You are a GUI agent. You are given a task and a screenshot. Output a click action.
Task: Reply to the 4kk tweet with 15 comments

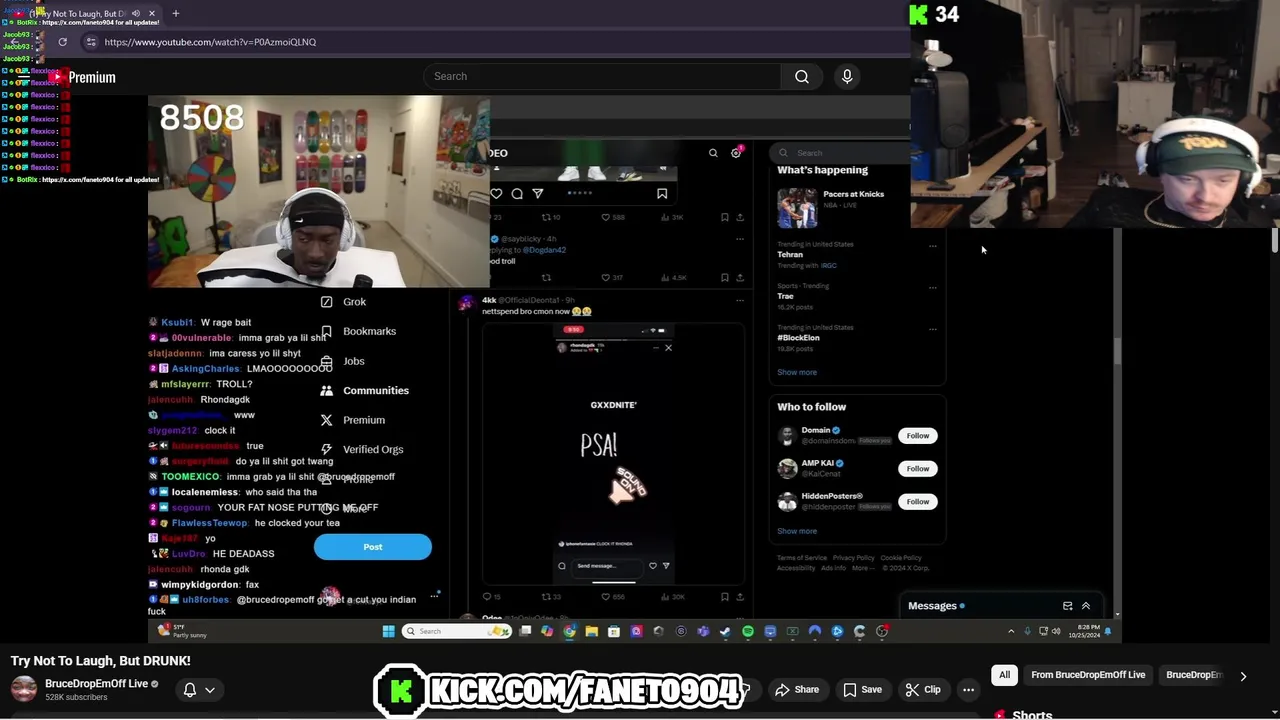click(x=490, y=597)
